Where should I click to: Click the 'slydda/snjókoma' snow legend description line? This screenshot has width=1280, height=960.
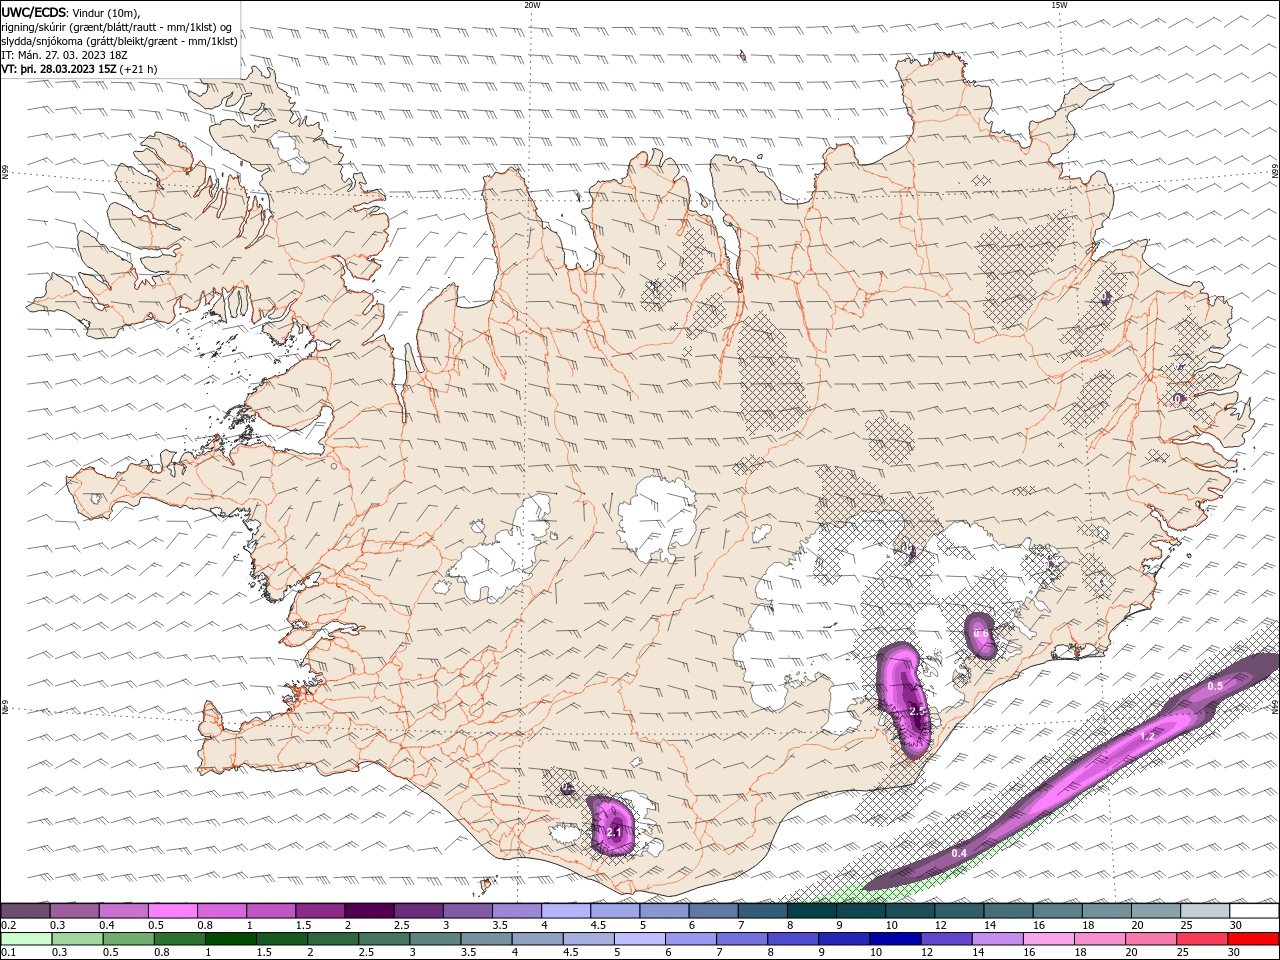pos(120,41)
